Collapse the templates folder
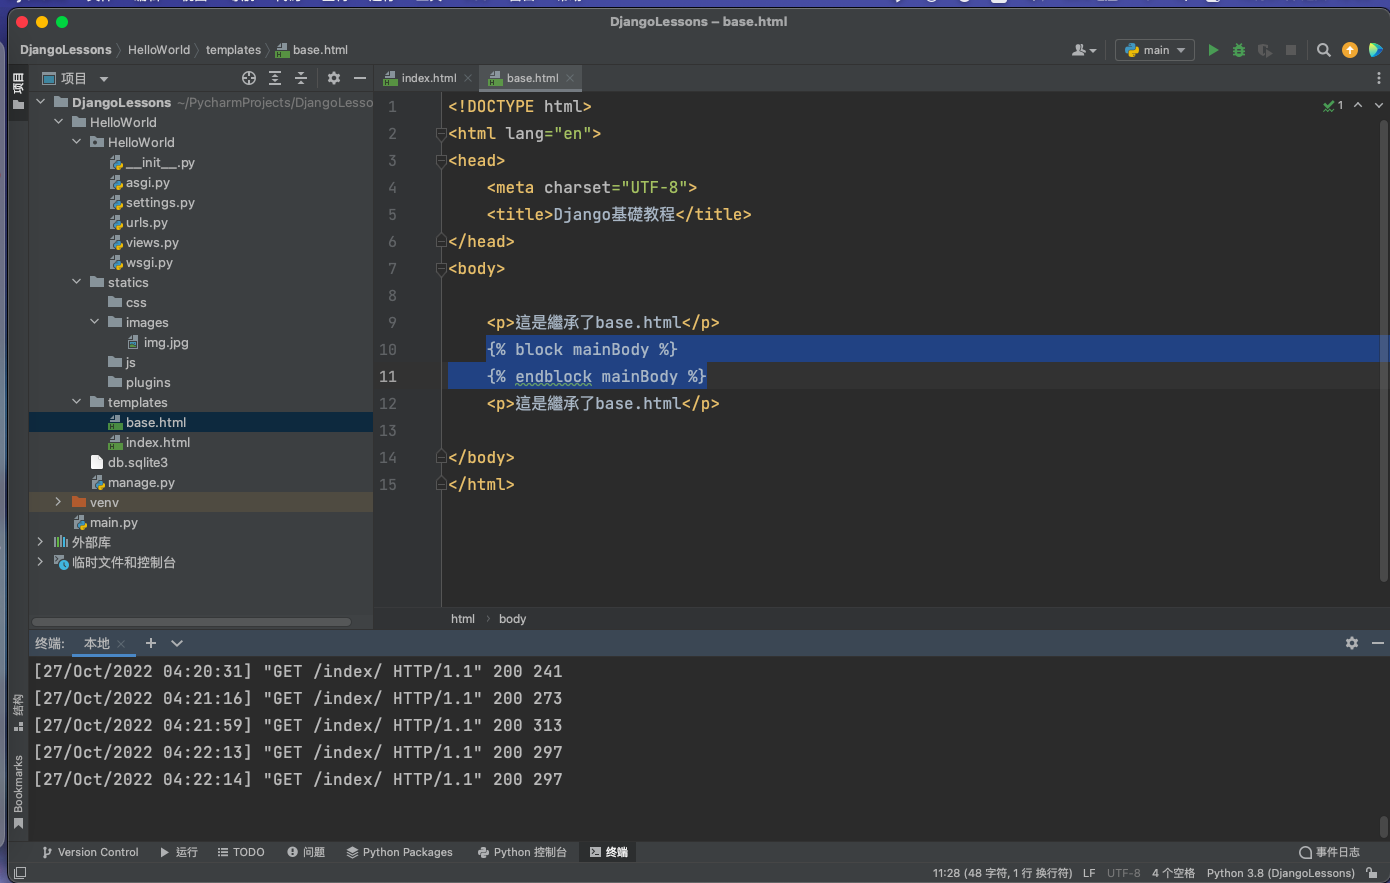This screenshot has height=883, width=1390. click(77, 402)
